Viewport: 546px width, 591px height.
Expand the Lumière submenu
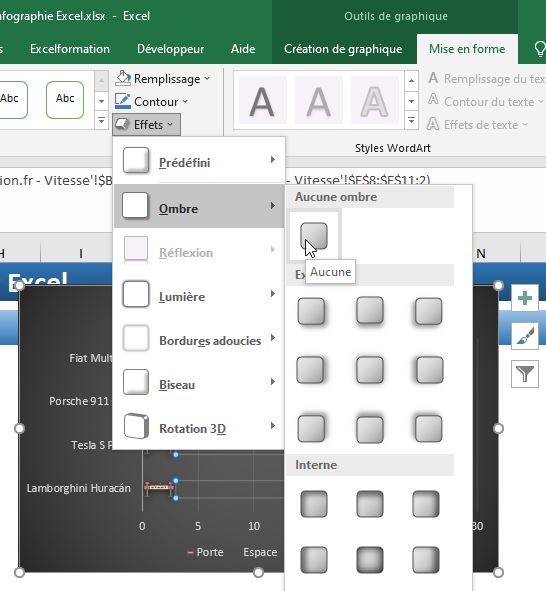point(199,296)
